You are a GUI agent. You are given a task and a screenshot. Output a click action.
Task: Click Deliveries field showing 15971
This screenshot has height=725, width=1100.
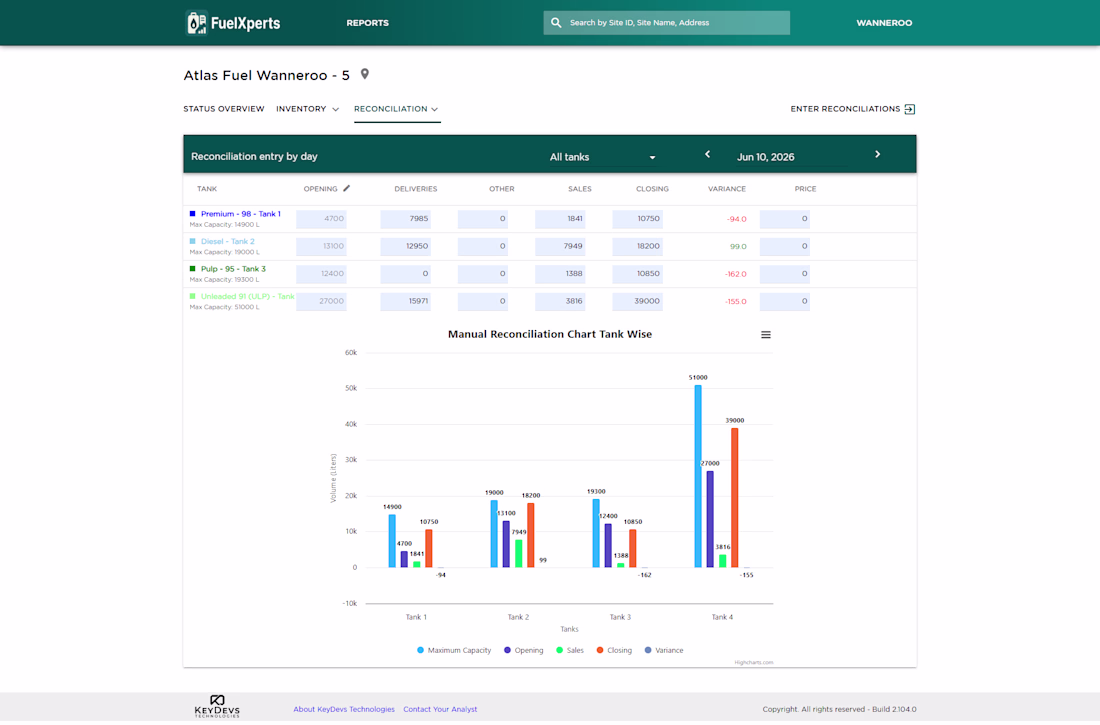tap(405, 301)
